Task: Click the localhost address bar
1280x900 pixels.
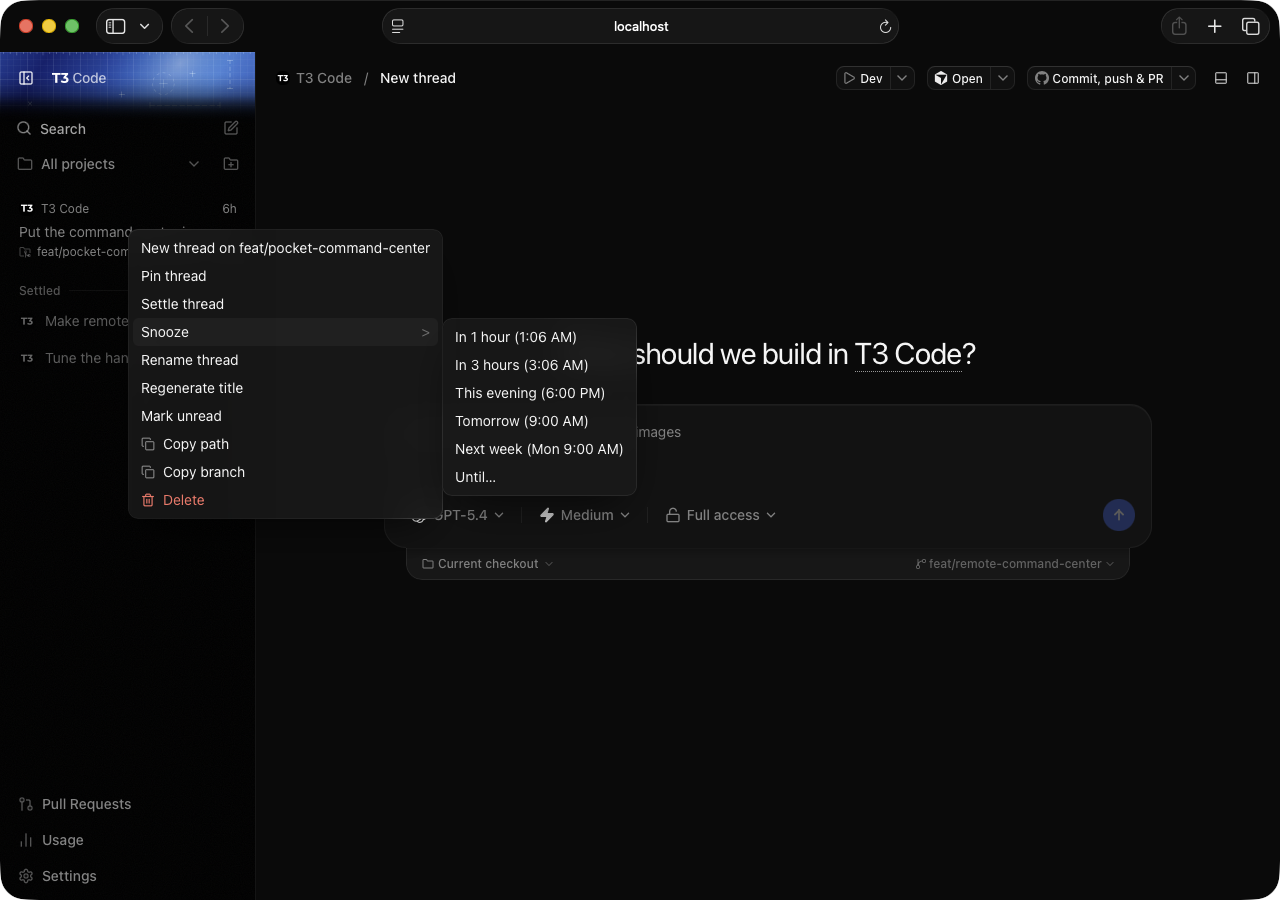Action: pyautogui.click(x=640, y=27)
